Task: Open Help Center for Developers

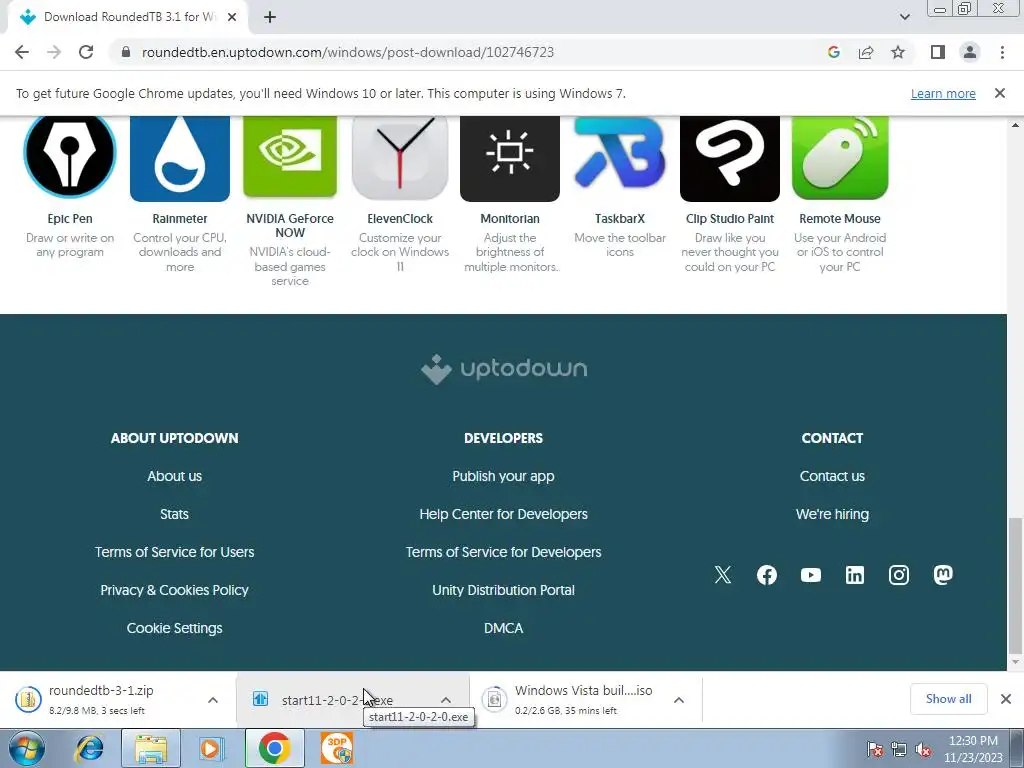Action: click(504, 514)
